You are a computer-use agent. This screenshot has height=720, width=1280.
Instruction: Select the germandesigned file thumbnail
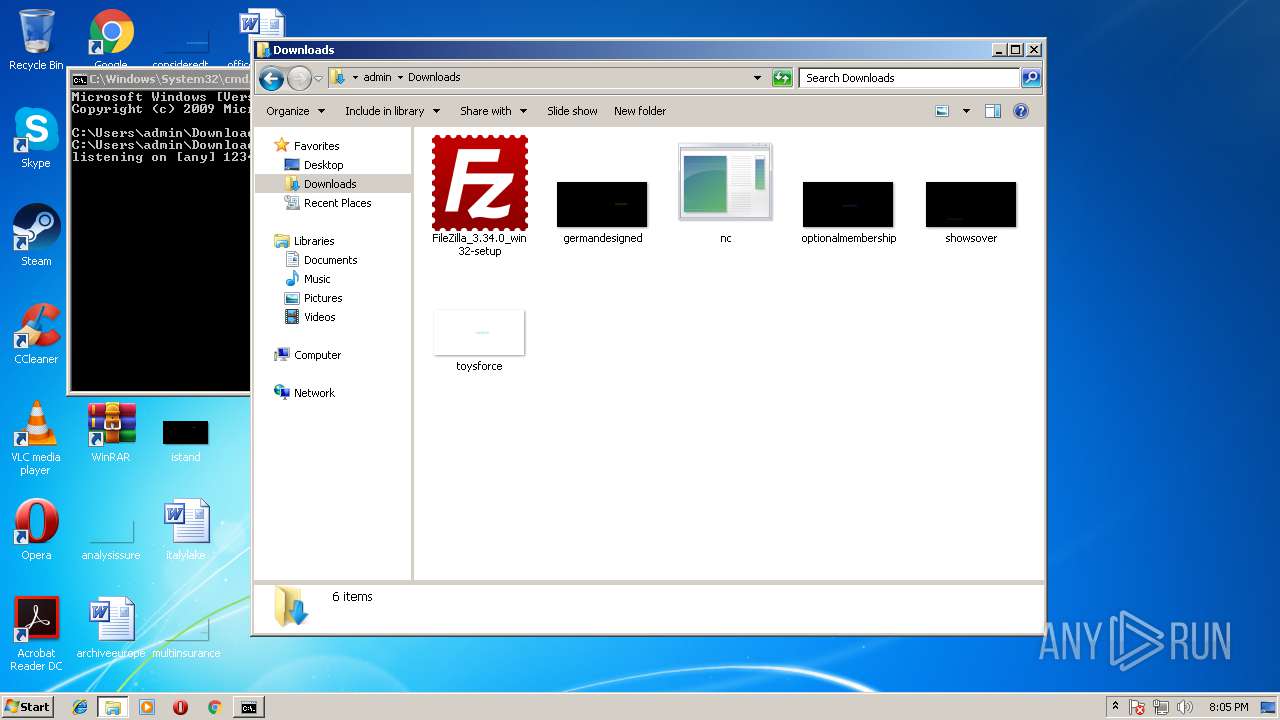pyautogui.click(x=602, y=204)
